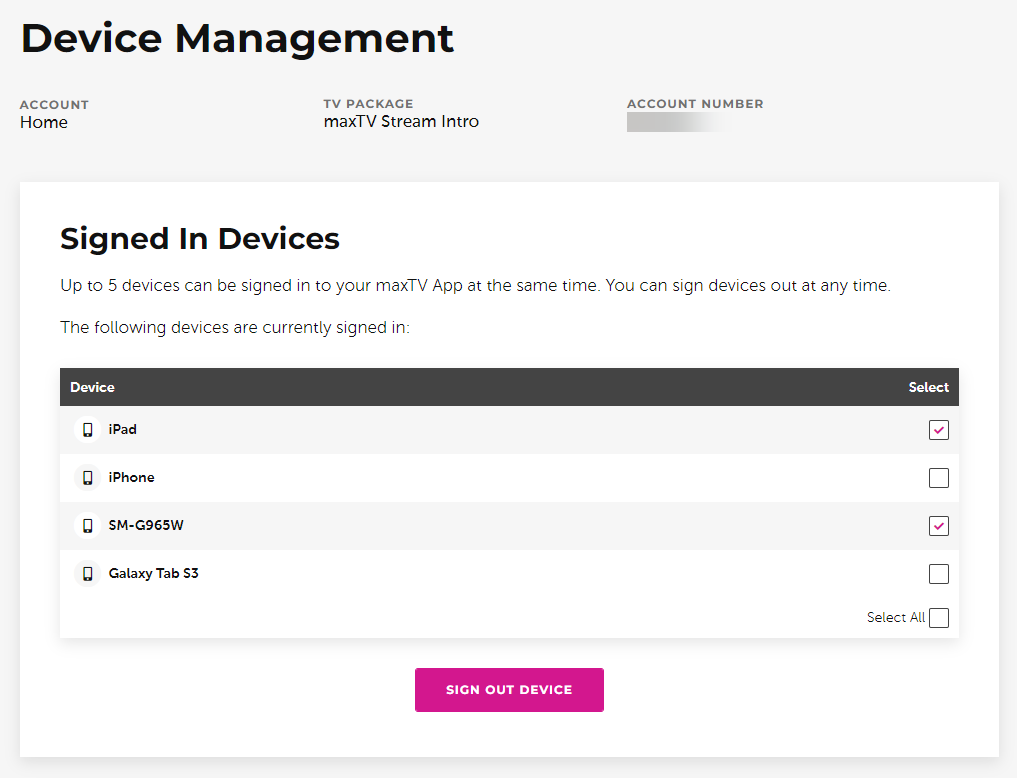1017x778 pixels.
Task: Uncheck the SM-G965W checkbox
Action: click(938, 525)
